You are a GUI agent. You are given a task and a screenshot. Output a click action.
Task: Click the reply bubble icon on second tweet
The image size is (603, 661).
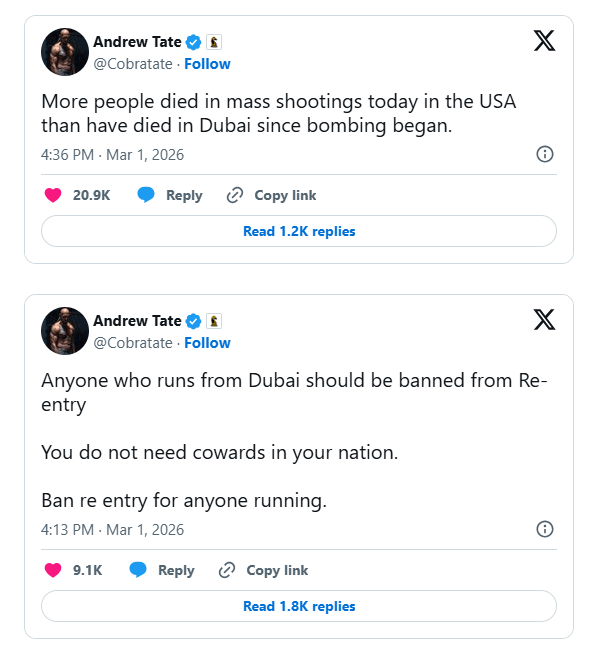pyautogui.click(x=138, y=570)
